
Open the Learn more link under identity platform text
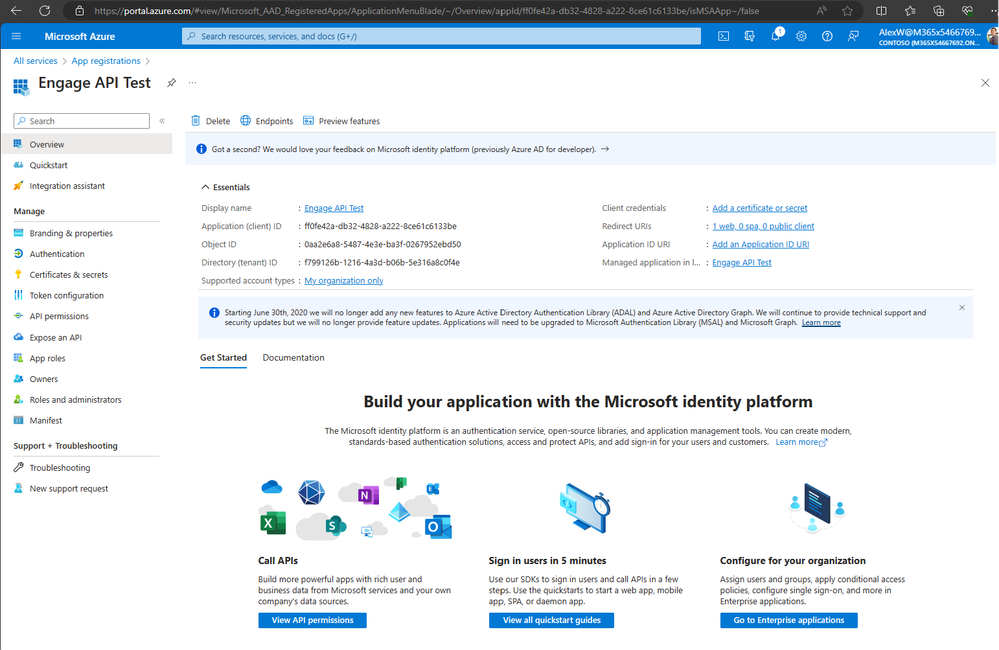[x=801, y=442]
